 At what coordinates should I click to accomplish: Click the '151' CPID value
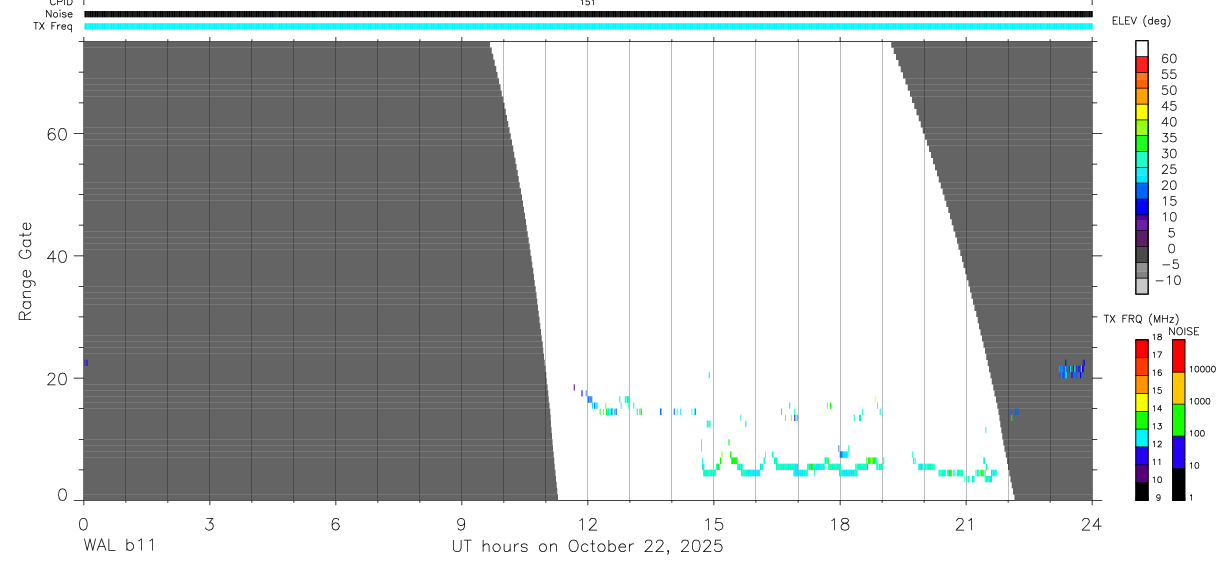pyautogui.click(x=587, y=3)
